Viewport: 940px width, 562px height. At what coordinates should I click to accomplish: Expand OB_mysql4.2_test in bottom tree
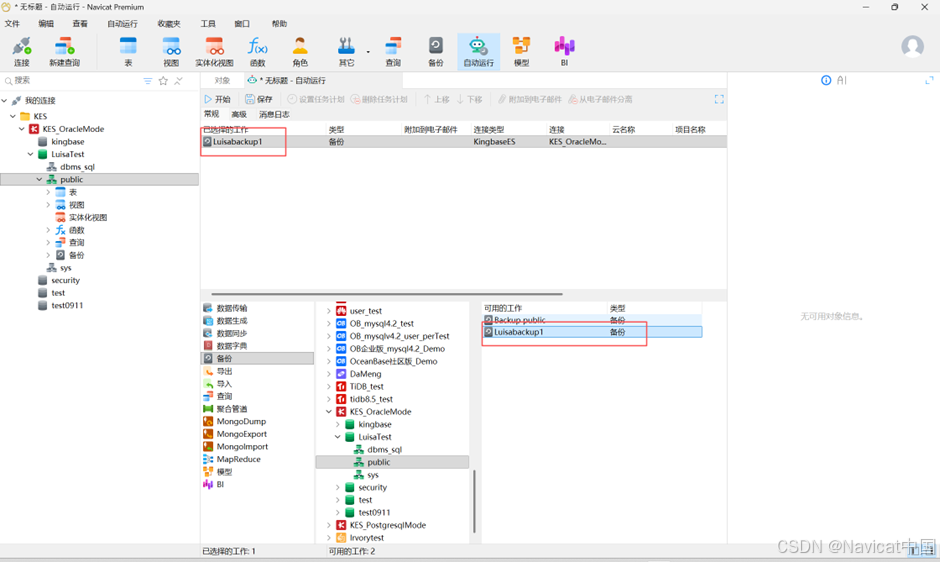click(x=329, y=324)
